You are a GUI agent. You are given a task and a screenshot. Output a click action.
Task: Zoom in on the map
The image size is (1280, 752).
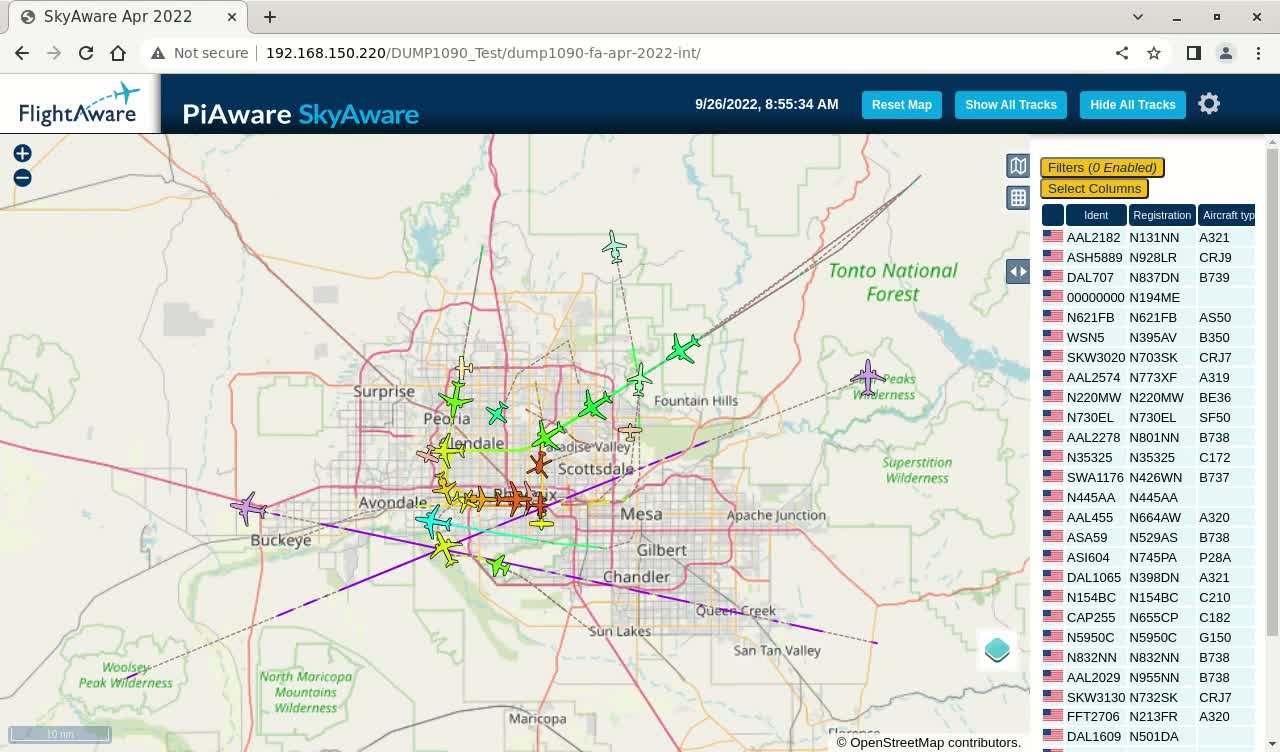point(22,153)
